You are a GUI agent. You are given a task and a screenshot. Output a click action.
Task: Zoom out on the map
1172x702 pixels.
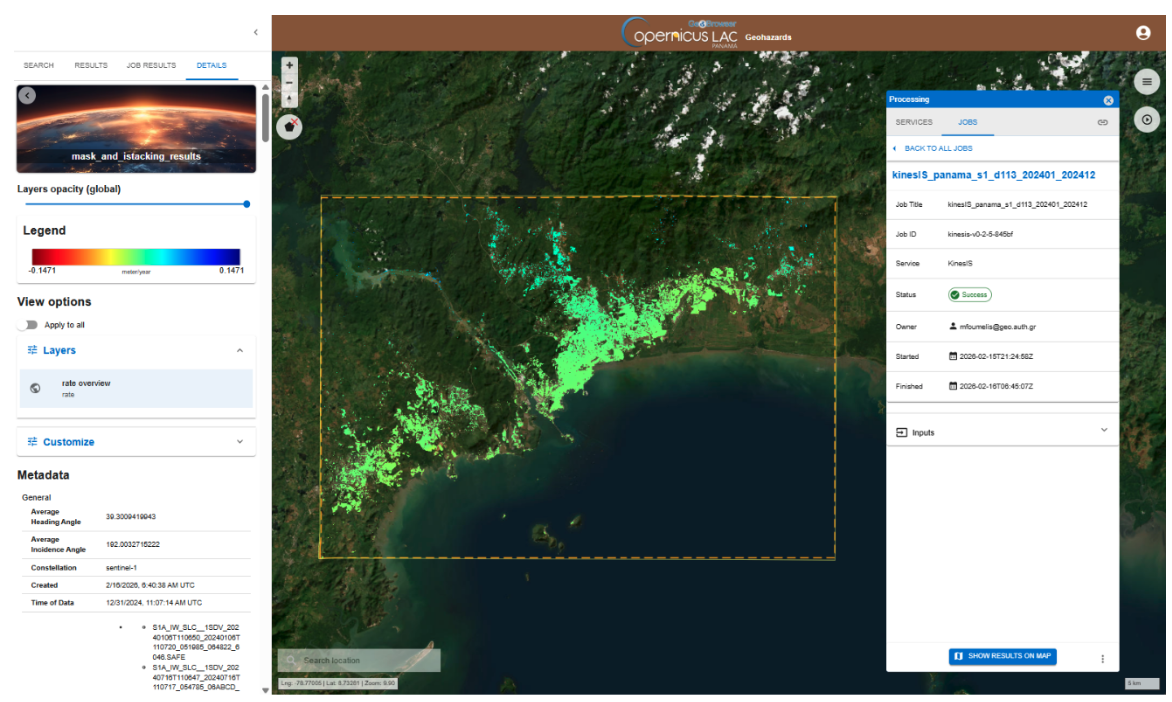pos(290,83)
